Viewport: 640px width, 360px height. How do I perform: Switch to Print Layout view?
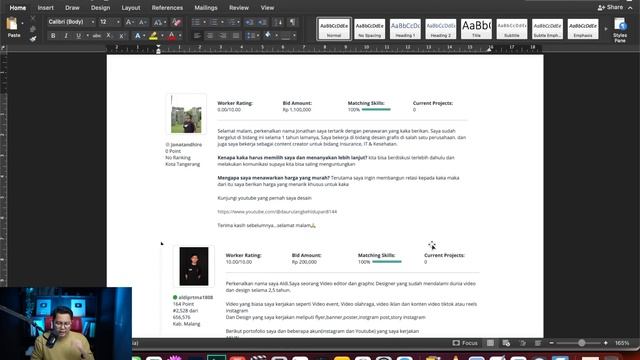coord(490,343)
